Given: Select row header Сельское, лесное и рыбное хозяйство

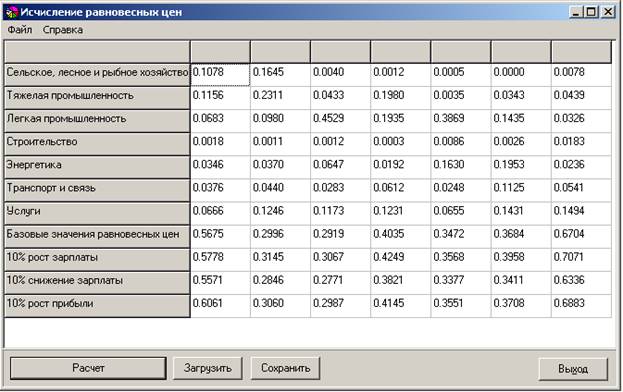Looking at the screenshot, I should (x=97, y=75).
